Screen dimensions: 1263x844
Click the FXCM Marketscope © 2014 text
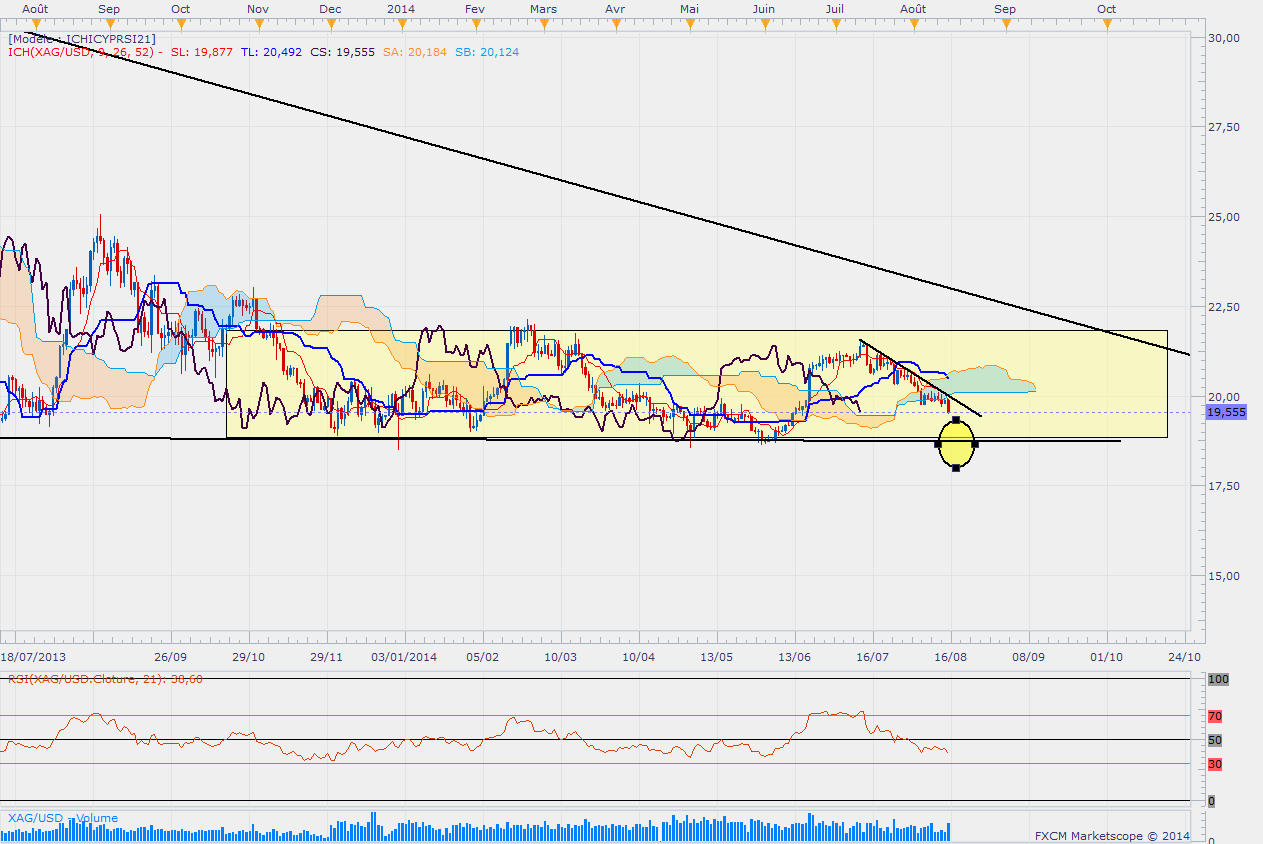[1110, 835]
